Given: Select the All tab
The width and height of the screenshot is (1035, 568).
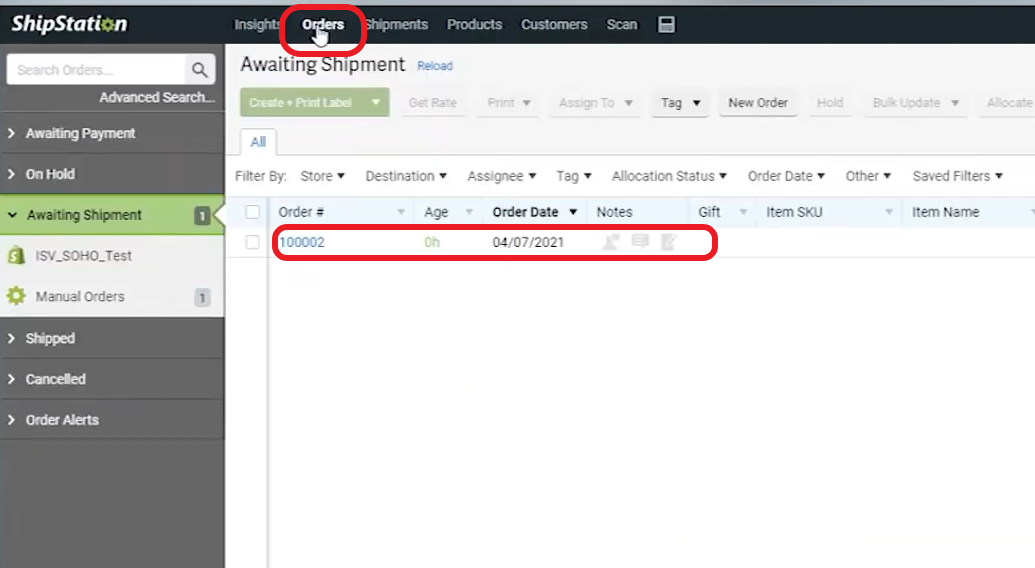Looking at the screenshot, I should click(x=258, y=142).
